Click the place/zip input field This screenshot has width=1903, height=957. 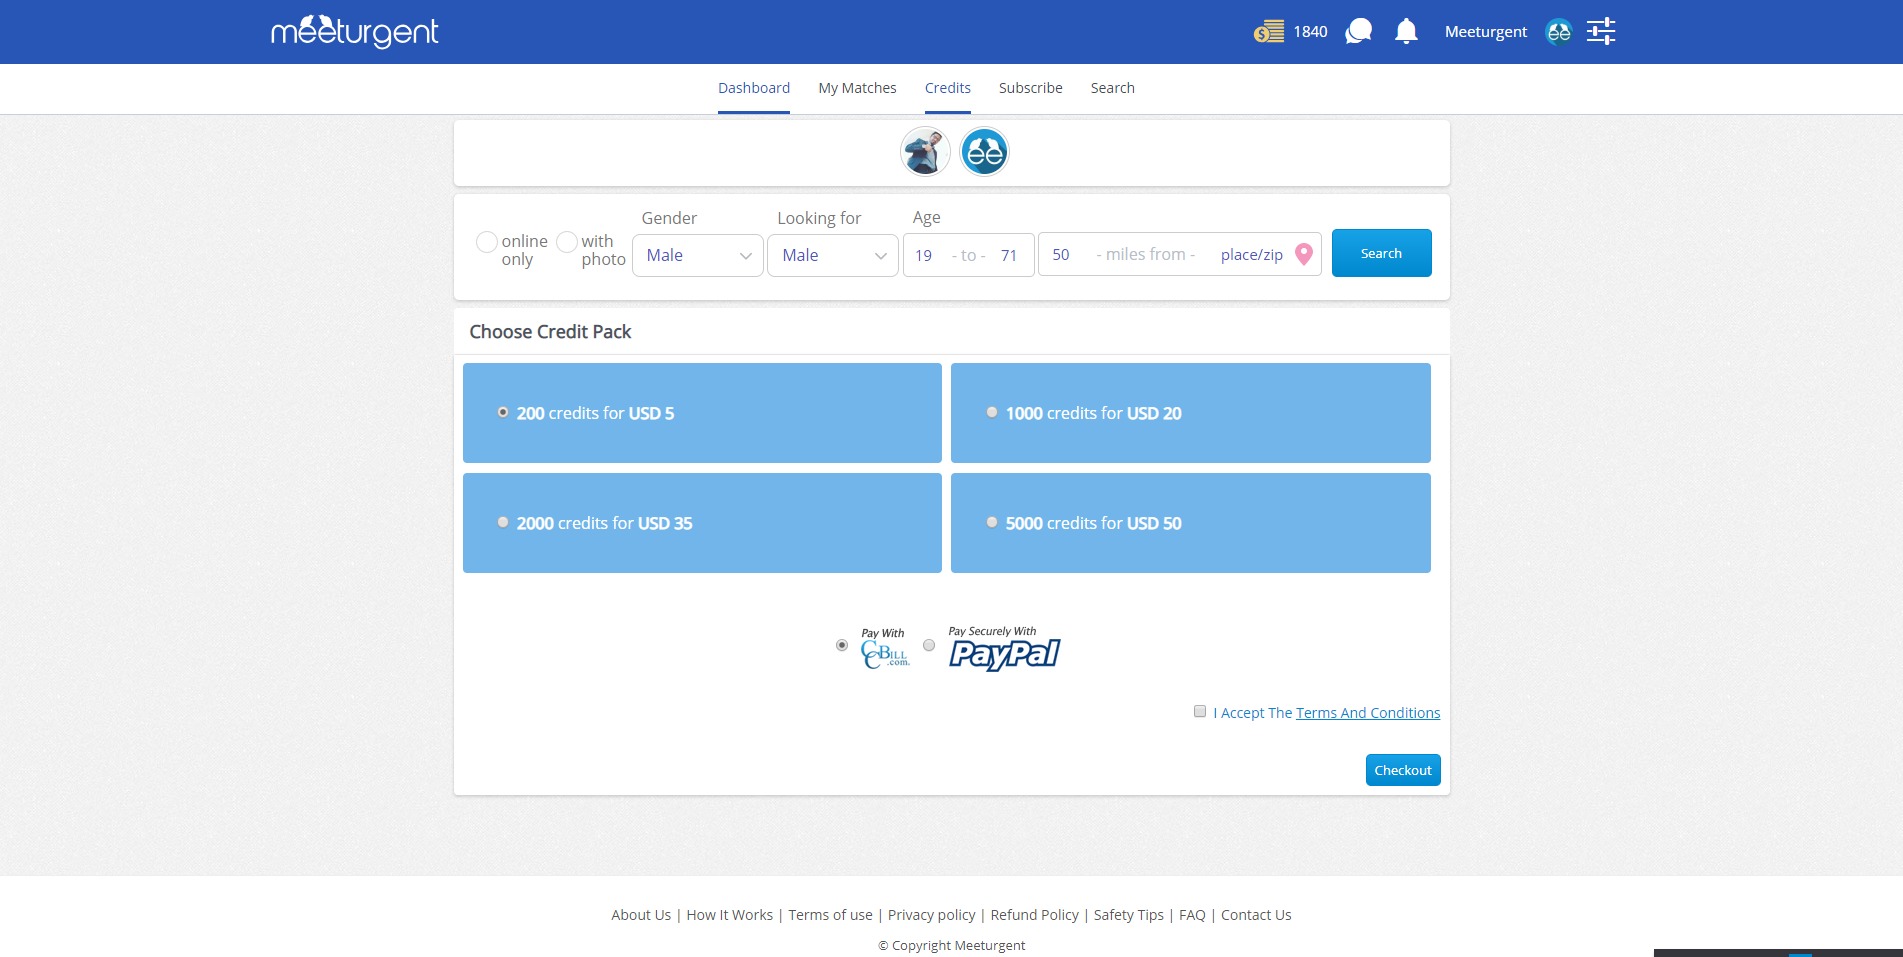pyautogui.click(x=1250, y=255)
